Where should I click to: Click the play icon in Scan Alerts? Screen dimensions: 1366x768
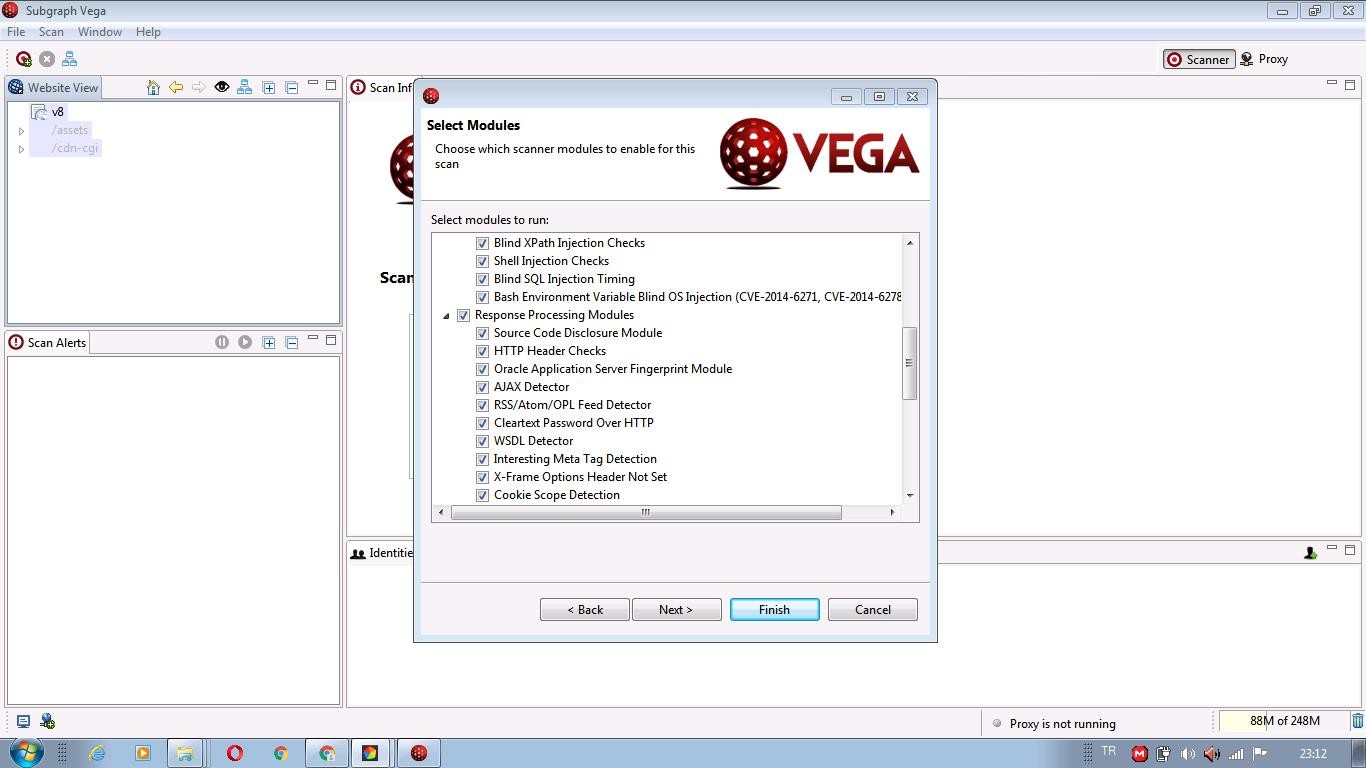click(x=245, y=342)
